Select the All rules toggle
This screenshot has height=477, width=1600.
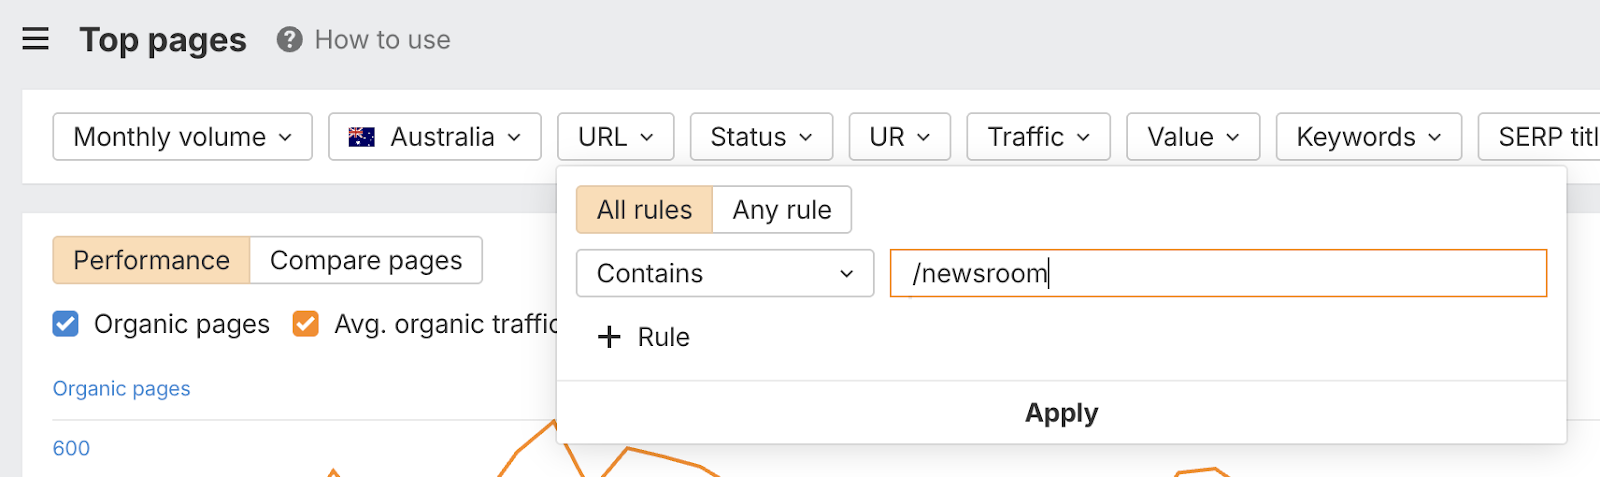[x=644, y=210]
